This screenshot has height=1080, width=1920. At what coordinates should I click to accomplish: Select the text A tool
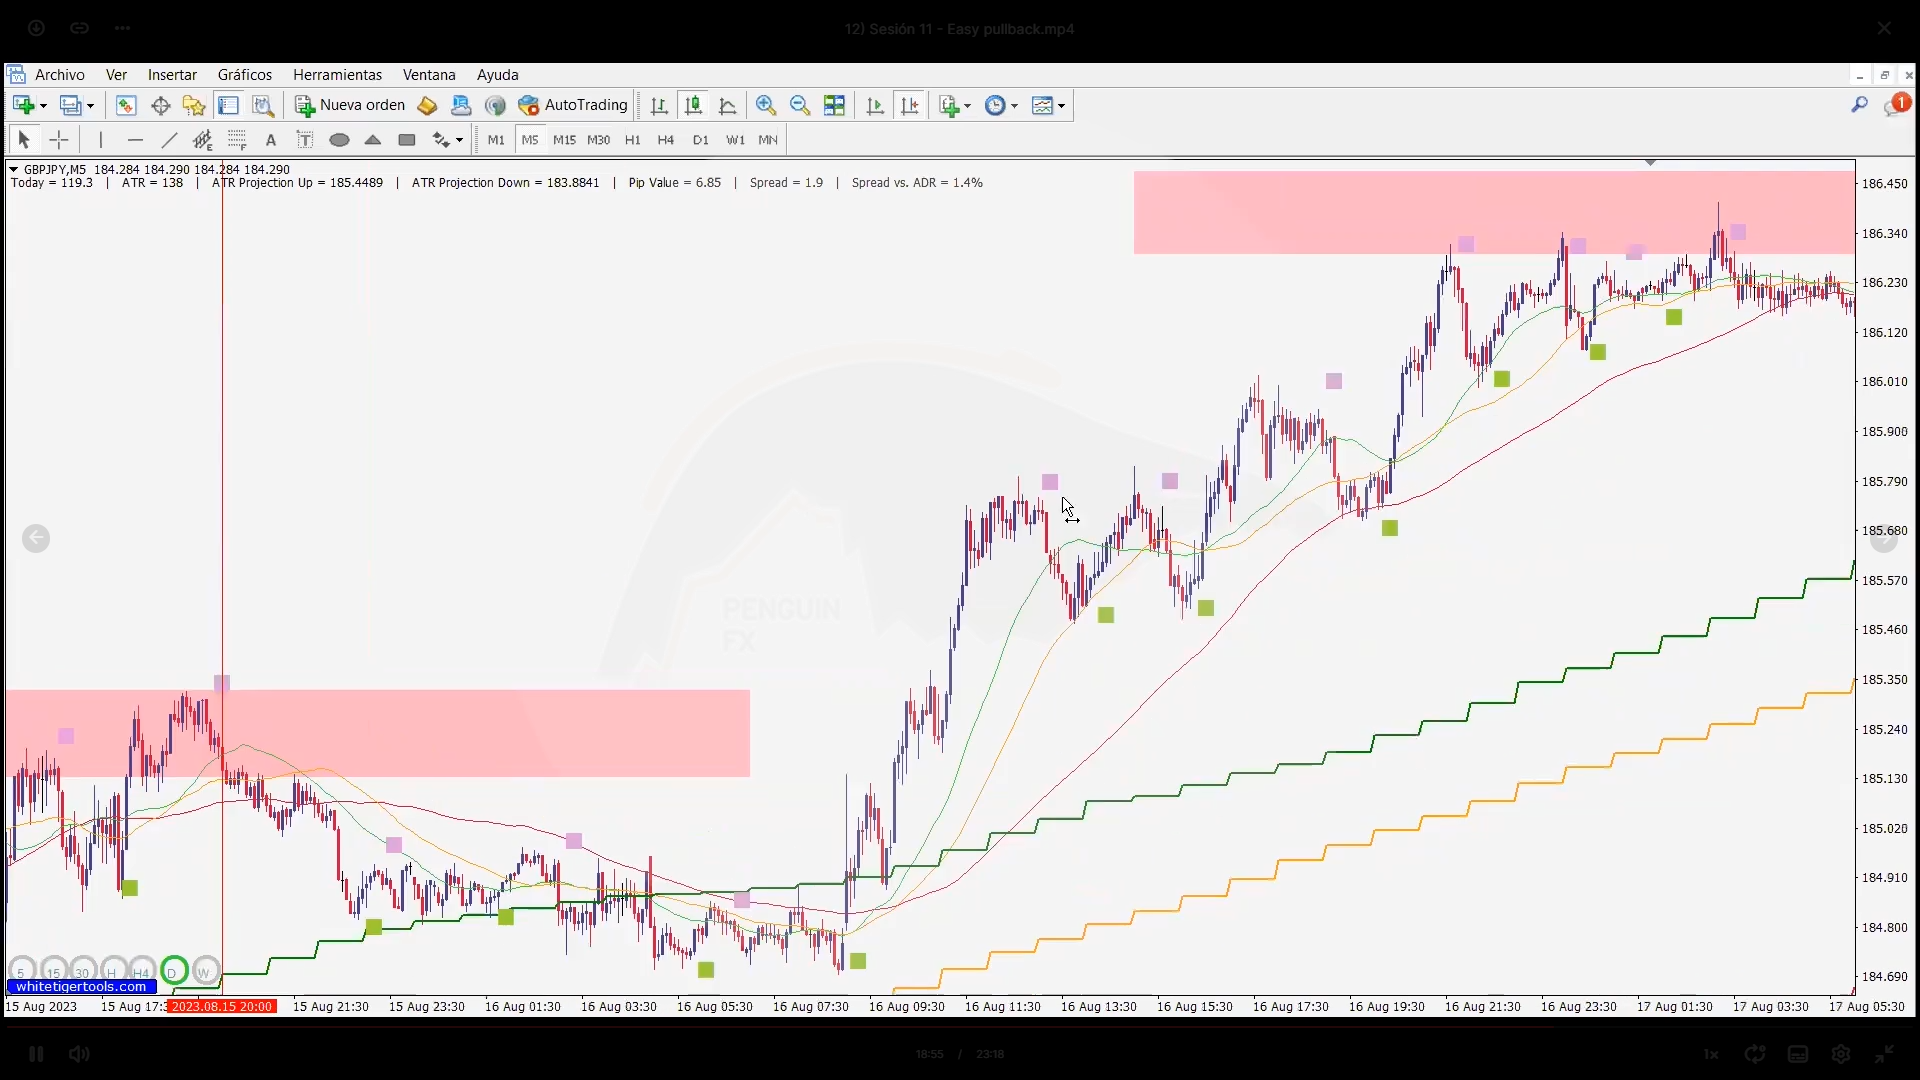[x=271, y=140]
